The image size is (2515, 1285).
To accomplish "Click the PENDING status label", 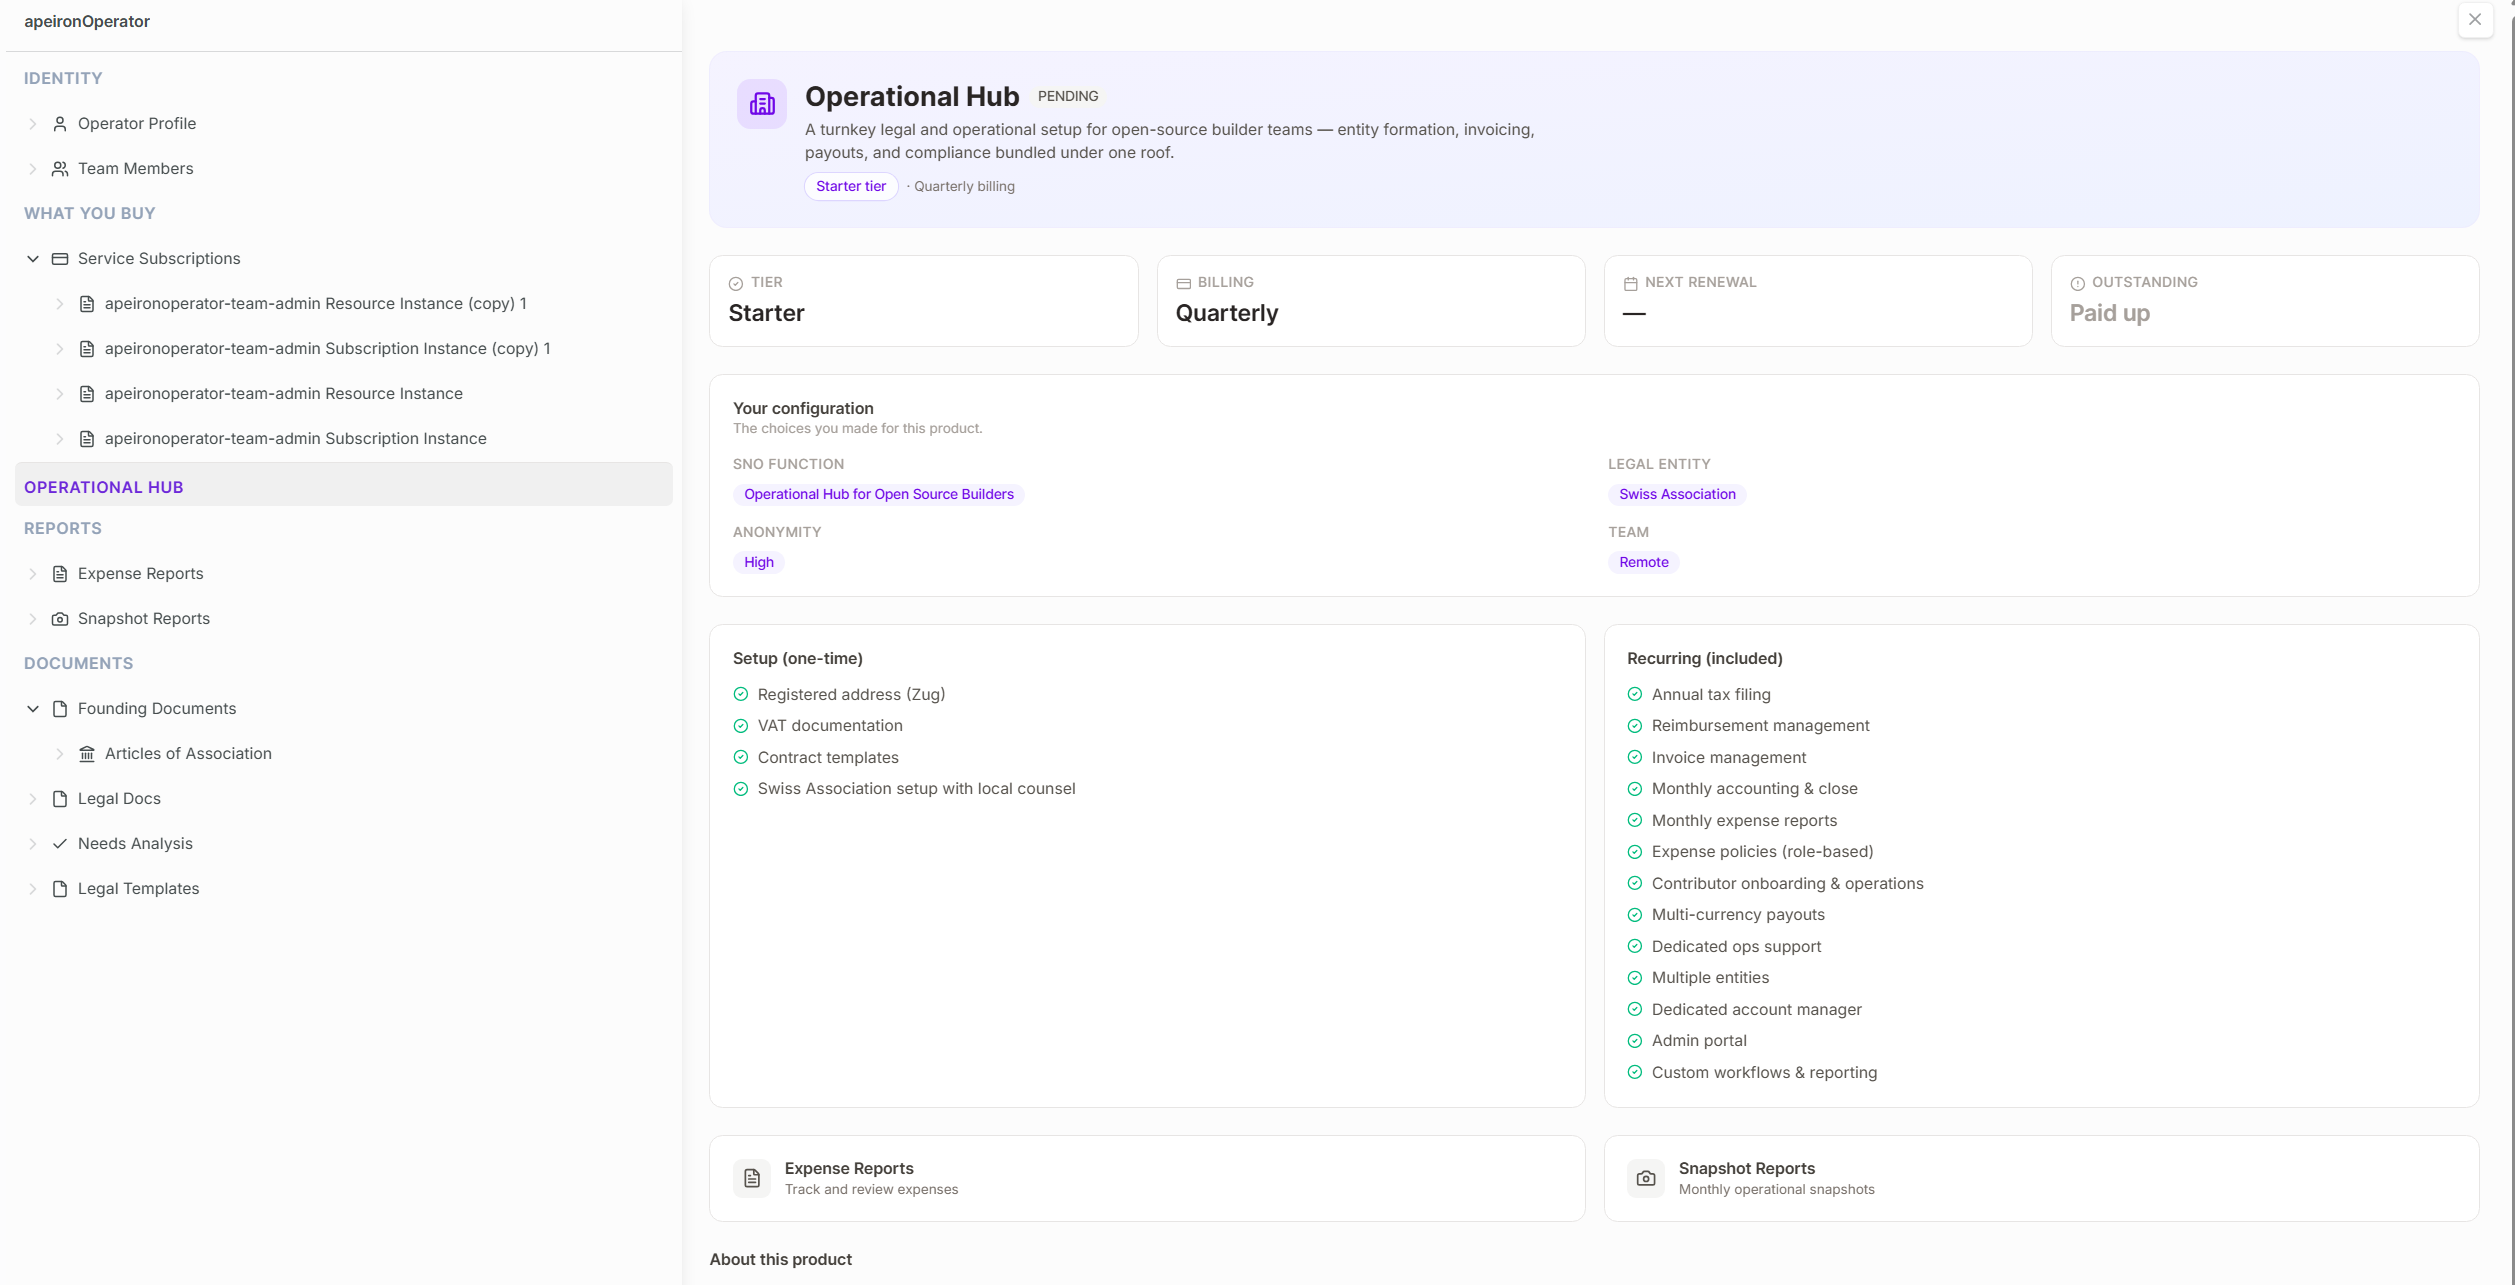I will 1068,97.
